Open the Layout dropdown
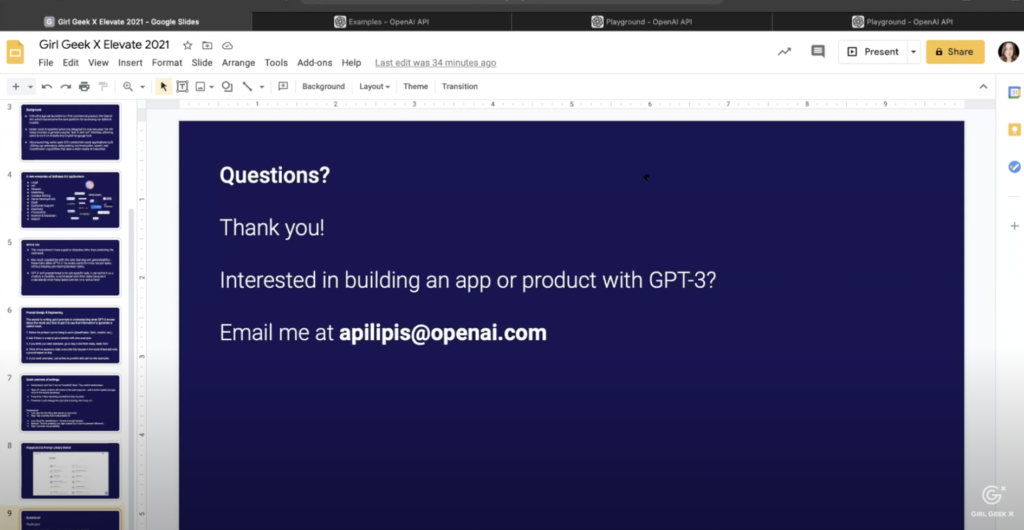Screen dimensions: 1024x530 pyautogui.click(x=374, y=86)
